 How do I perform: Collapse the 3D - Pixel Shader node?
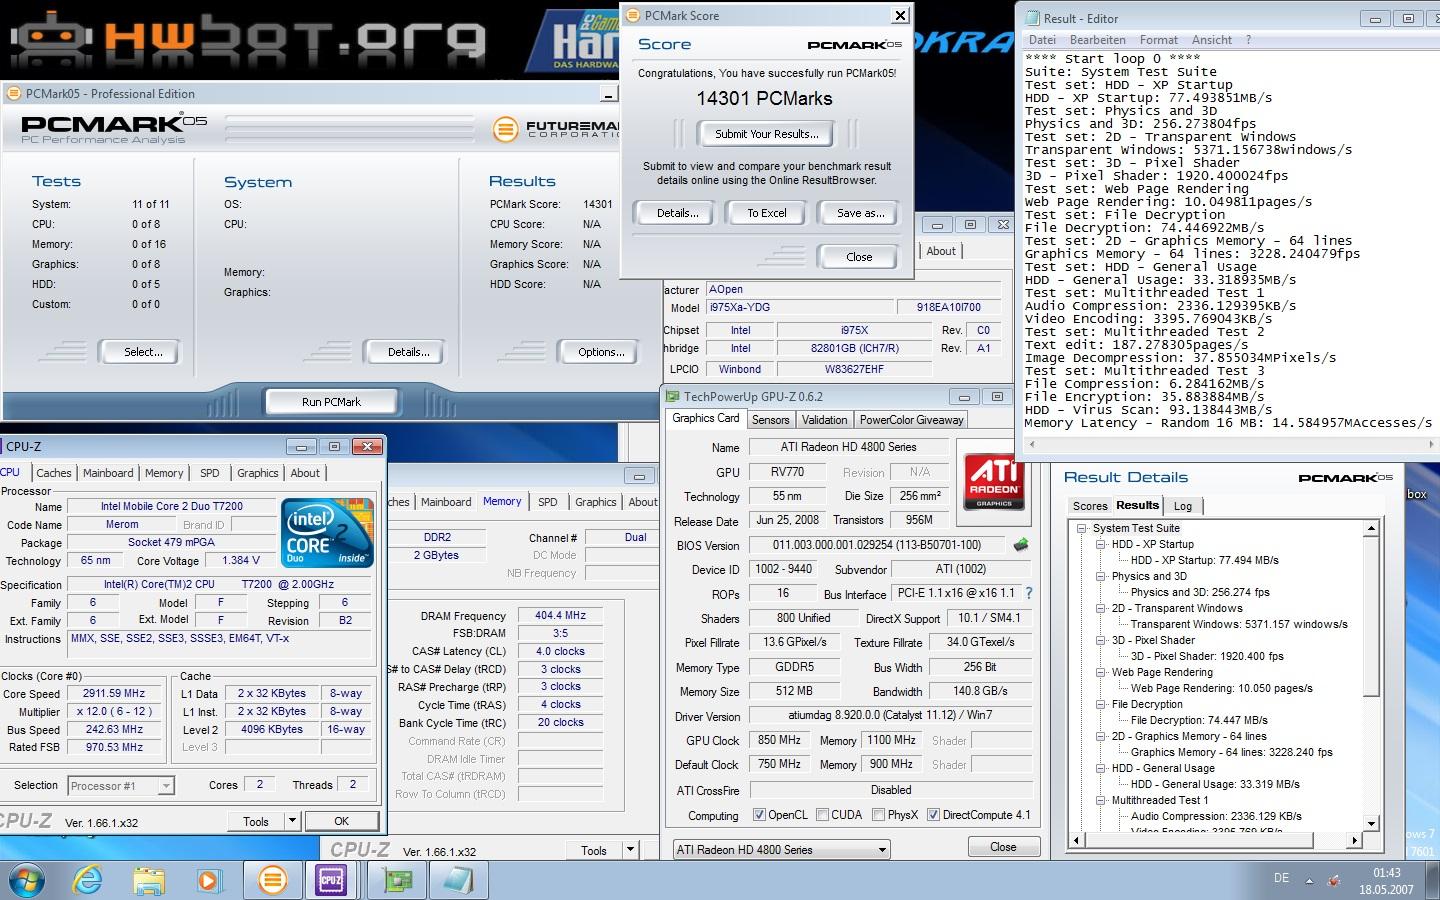pyautogui.click(x=1100, y=640)
